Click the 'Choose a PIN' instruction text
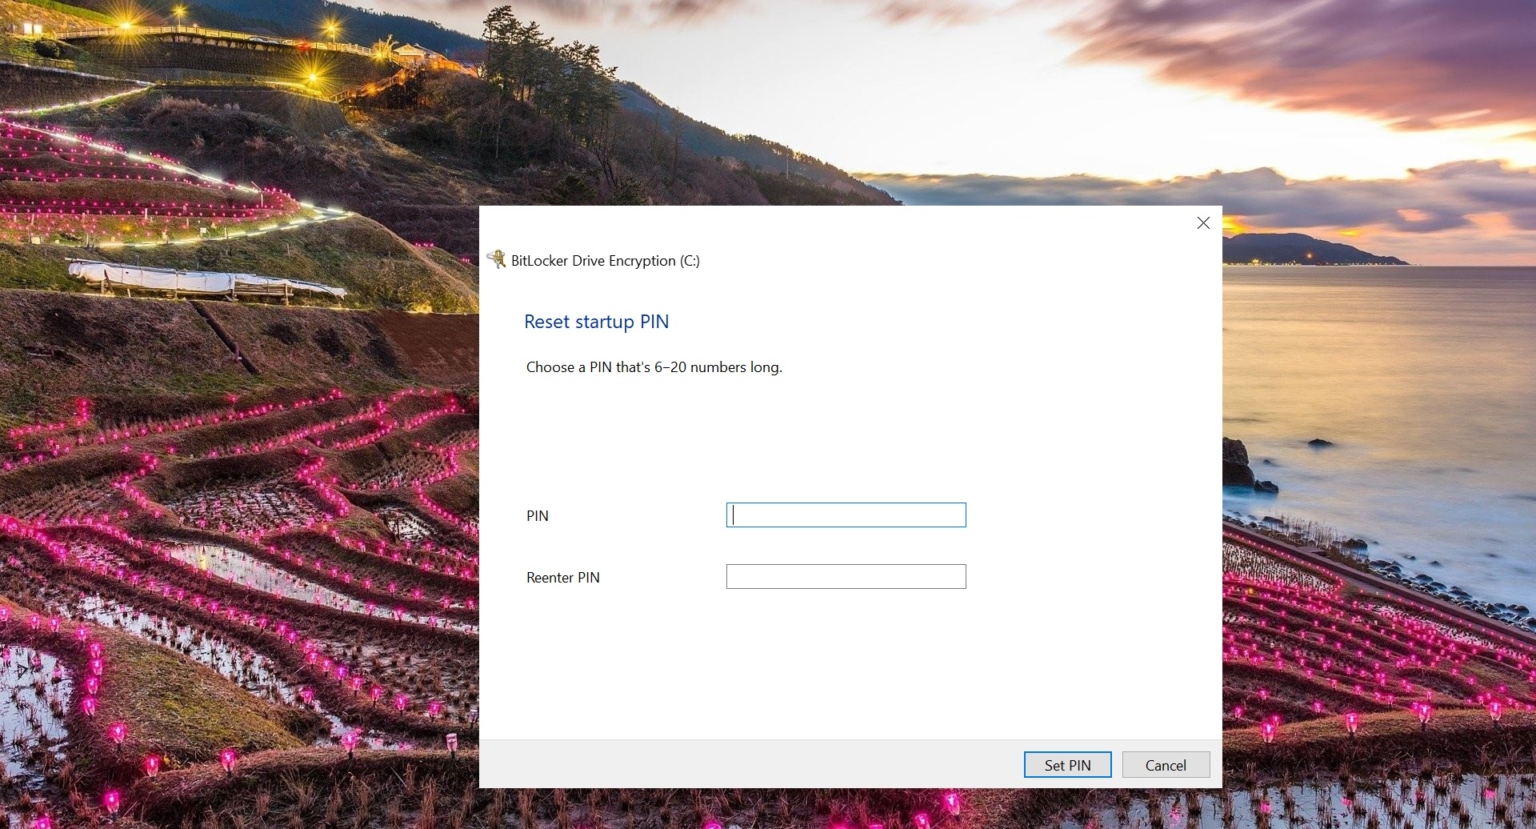This screenshot has width=1536, height=829. coord(653,367)
